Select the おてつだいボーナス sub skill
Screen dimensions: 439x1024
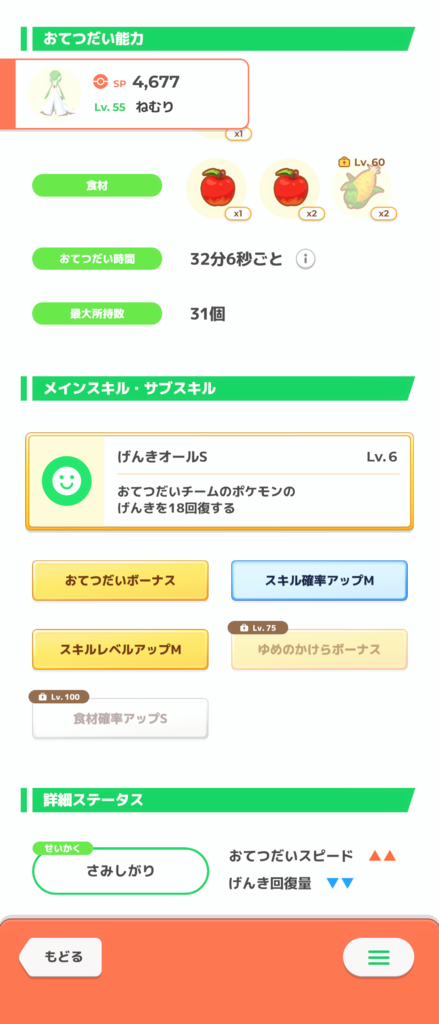120,580
